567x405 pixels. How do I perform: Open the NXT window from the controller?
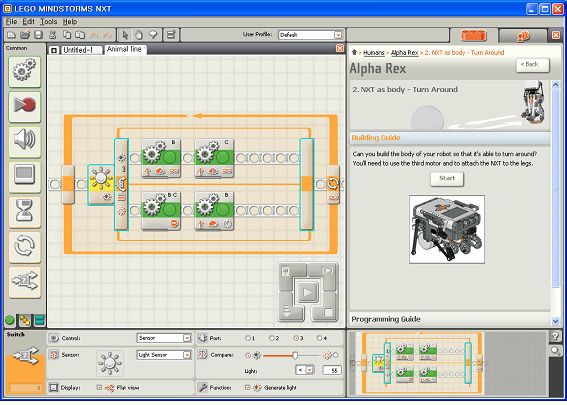click(286, 271)
